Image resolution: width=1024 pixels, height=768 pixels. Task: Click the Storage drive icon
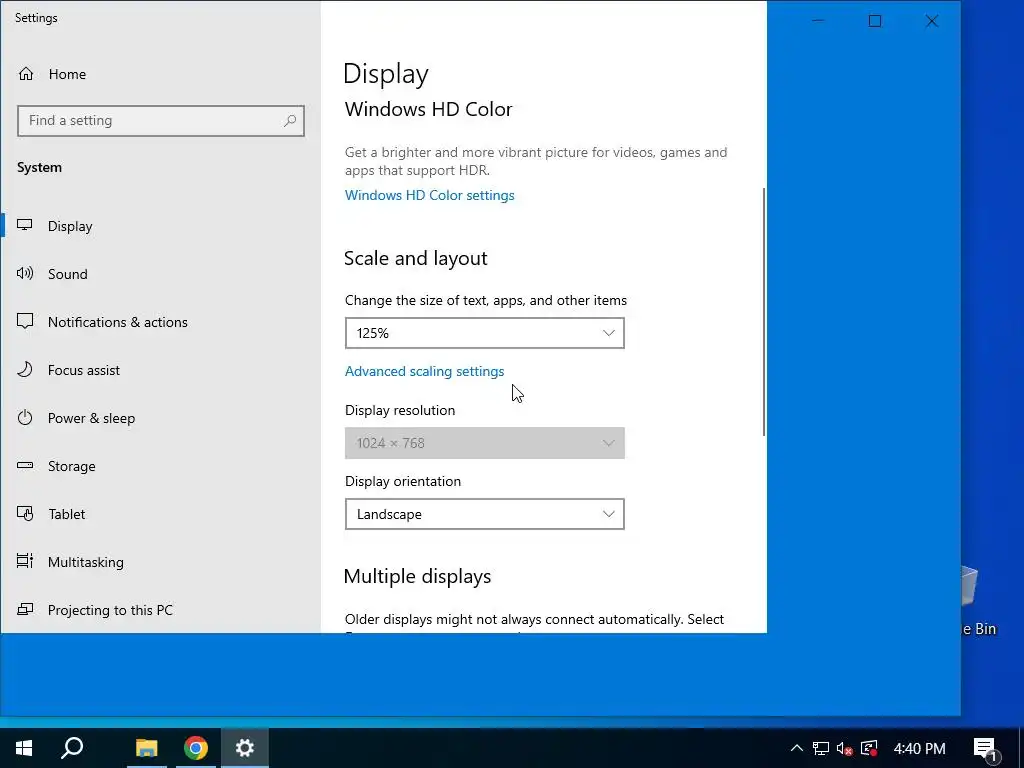[x=25, y=466]
